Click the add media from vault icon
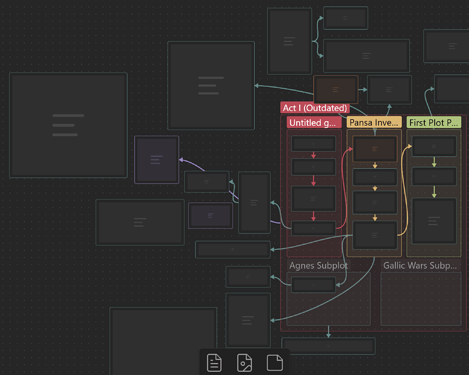The width and height of the screenshot is (469, 375). pyautogui.click(x=244, y=363)
